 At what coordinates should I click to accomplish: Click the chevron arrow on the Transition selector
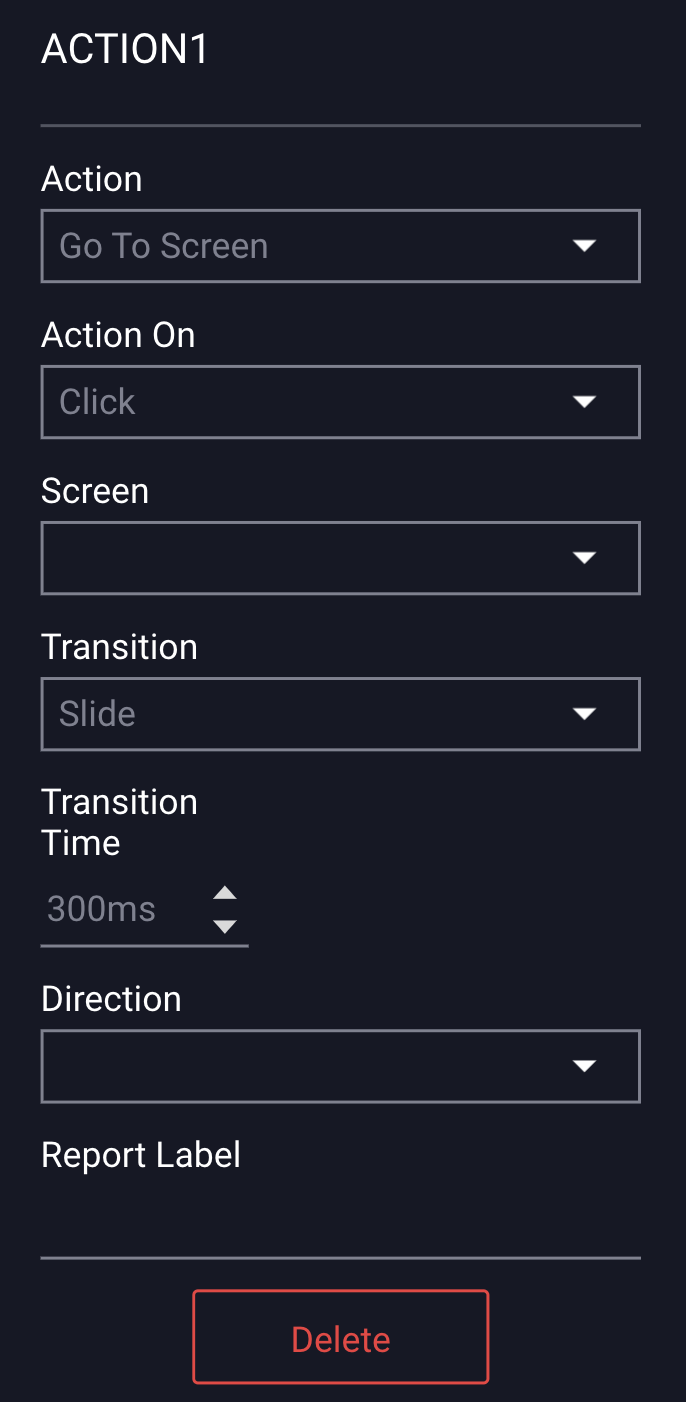point(584,714)
